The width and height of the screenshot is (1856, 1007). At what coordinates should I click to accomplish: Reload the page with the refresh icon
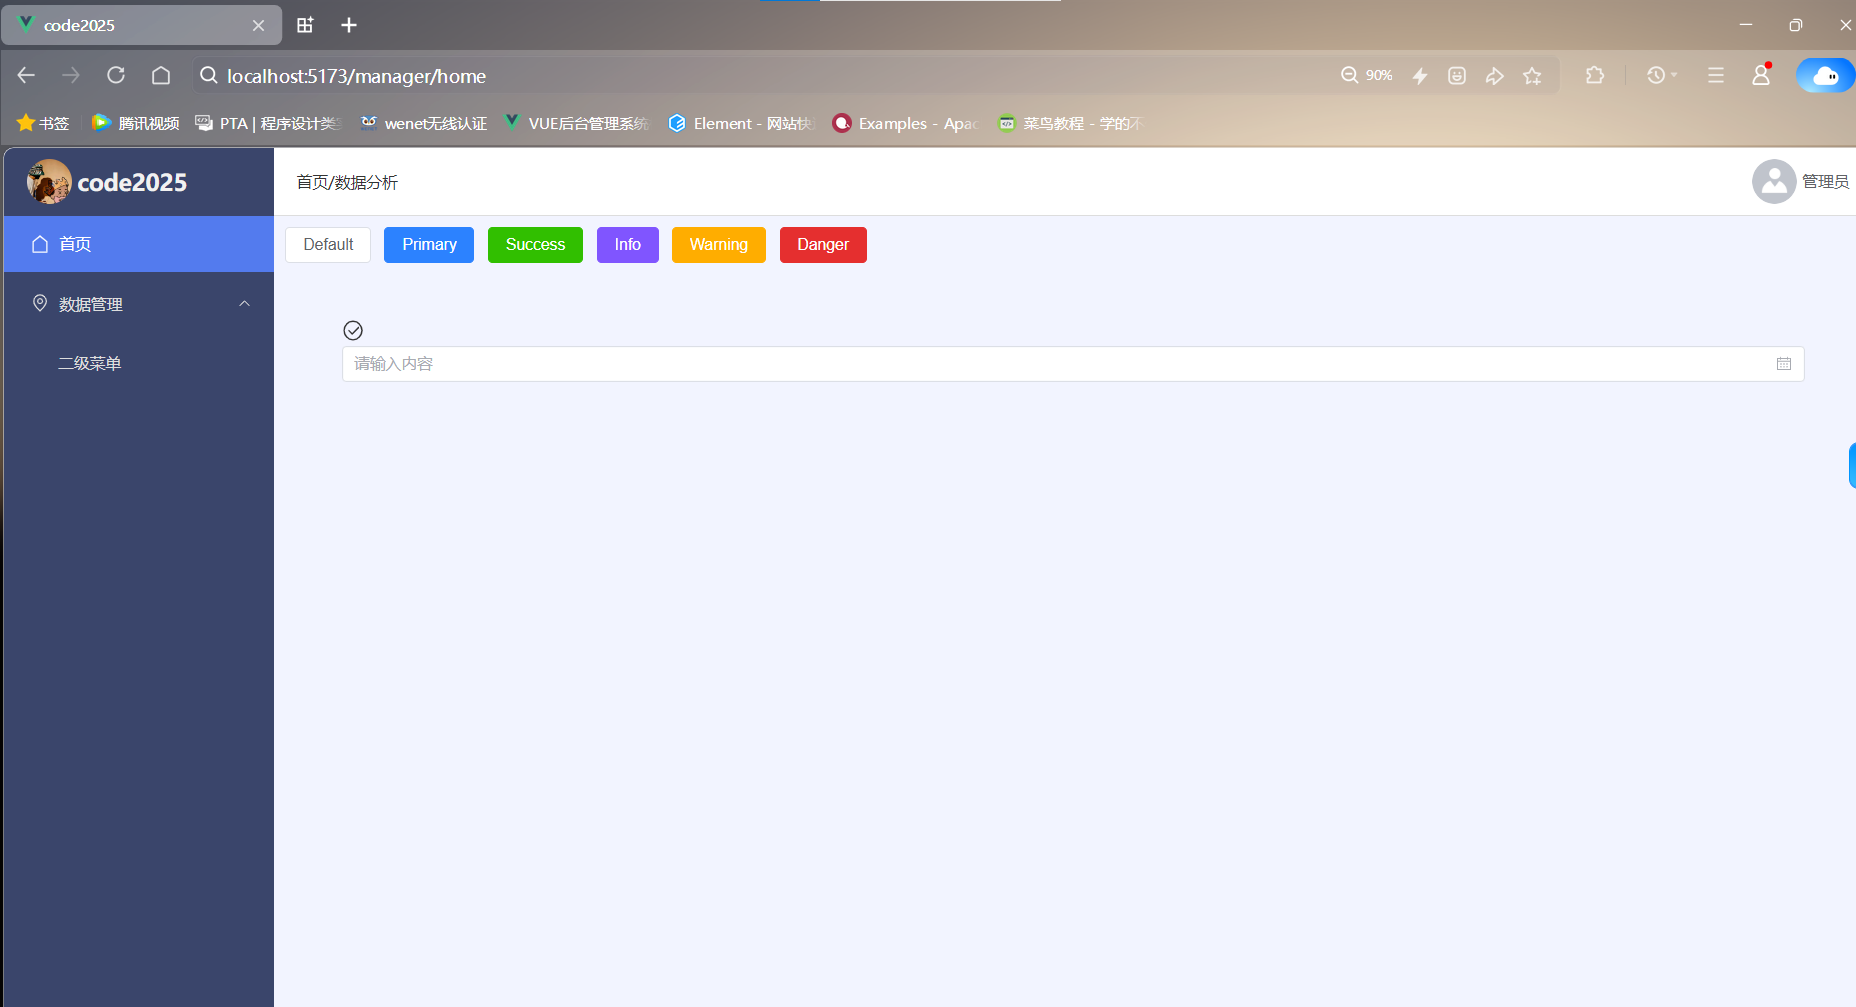pyautogui.click(x=115, y=75)
